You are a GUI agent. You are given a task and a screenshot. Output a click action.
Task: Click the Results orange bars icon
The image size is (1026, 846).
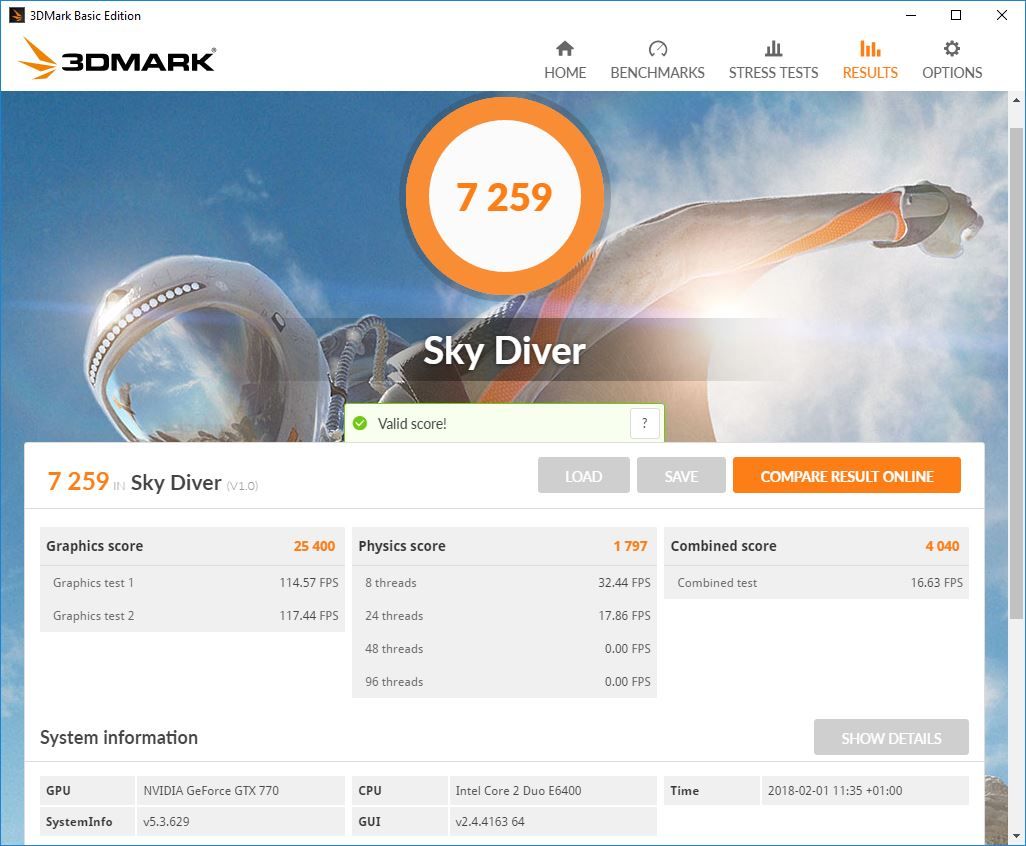[x=870, y=48]
